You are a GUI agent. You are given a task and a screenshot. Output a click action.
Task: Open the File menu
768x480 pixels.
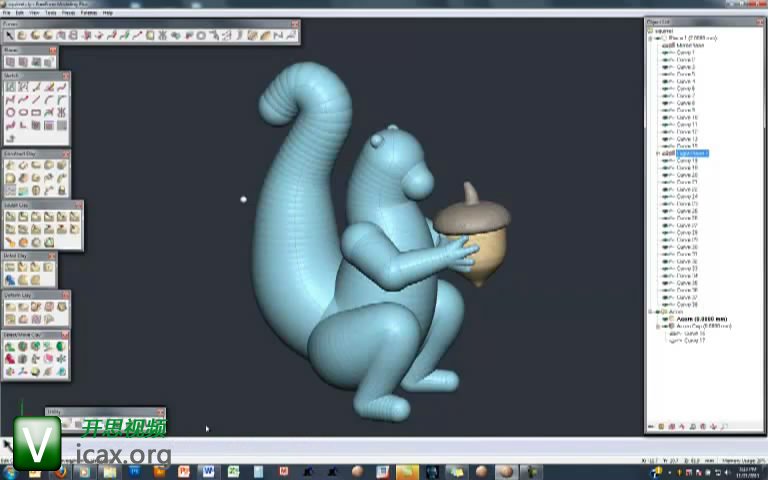pos(6,13)
